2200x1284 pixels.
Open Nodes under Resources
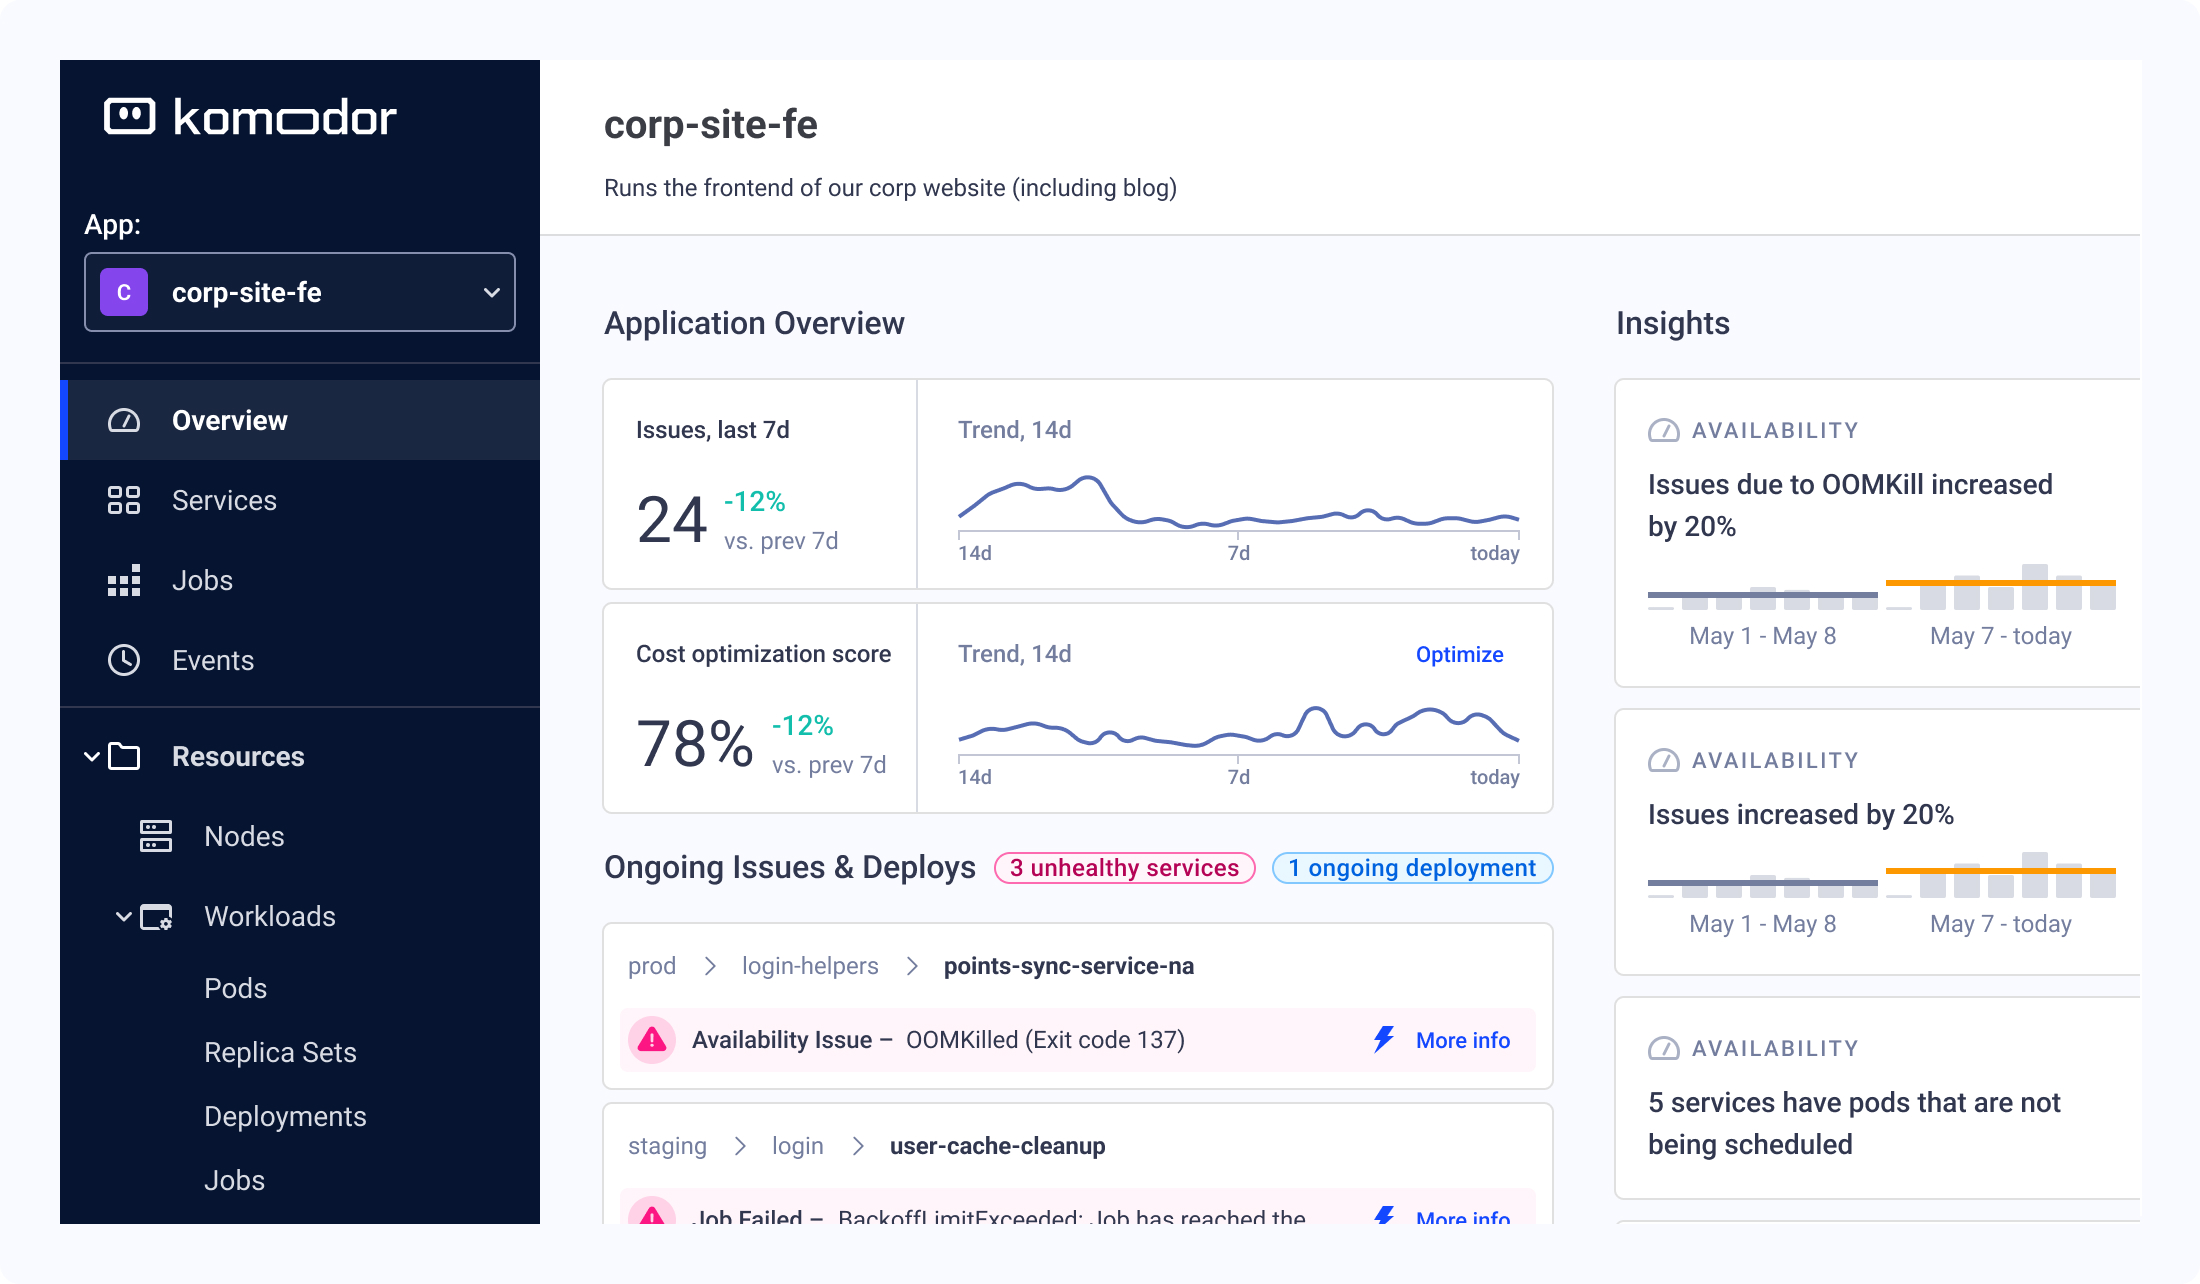[x=244, y=836]
